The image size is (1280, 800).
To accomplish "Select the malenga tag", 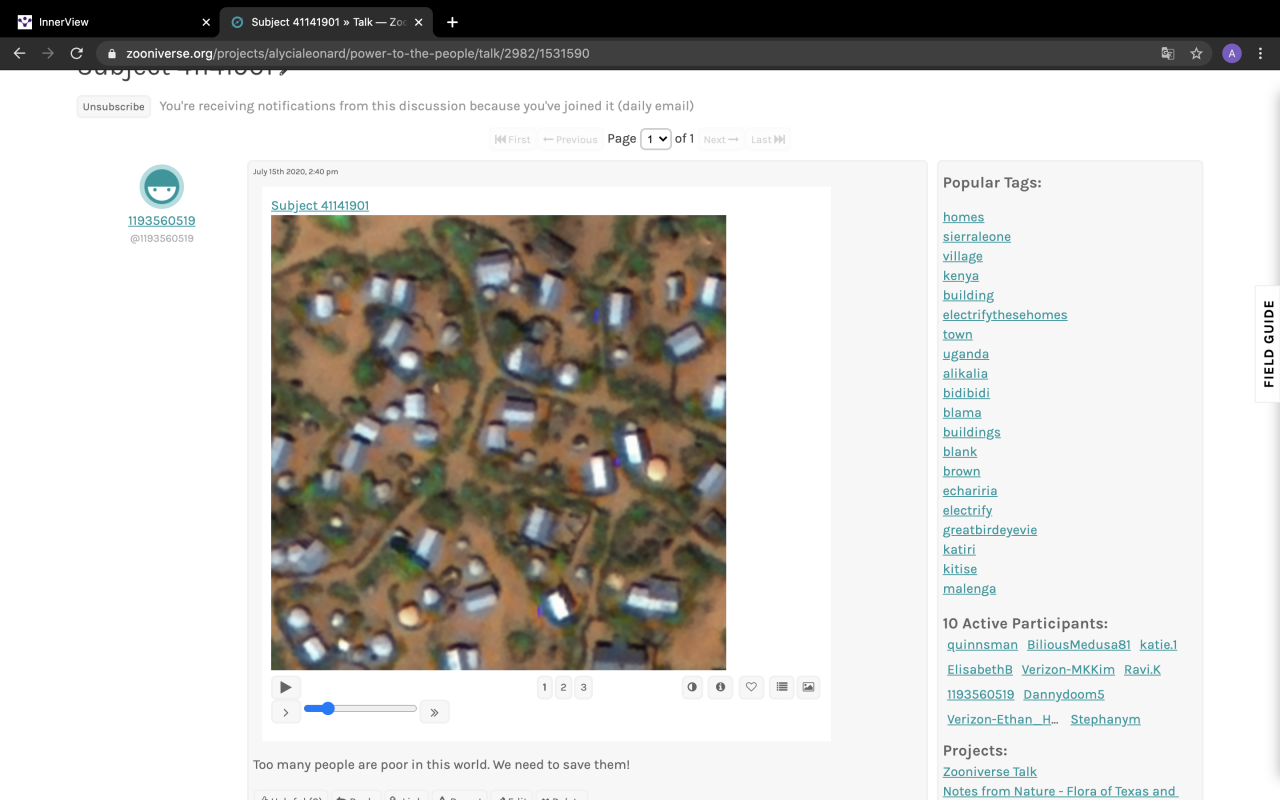I will 969,589.
